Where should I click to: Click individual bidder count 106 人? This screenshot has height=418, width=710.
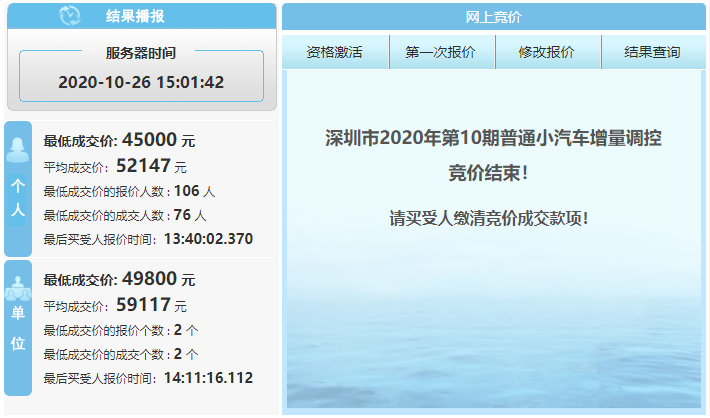click(x=194, y=191)
